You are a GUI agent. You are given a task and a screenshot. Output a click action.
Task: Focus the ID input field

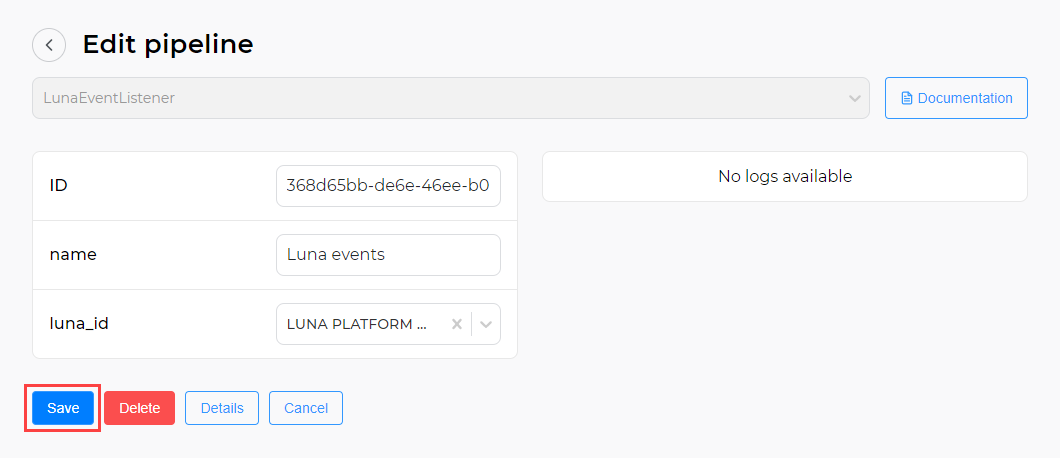(388, 186)
